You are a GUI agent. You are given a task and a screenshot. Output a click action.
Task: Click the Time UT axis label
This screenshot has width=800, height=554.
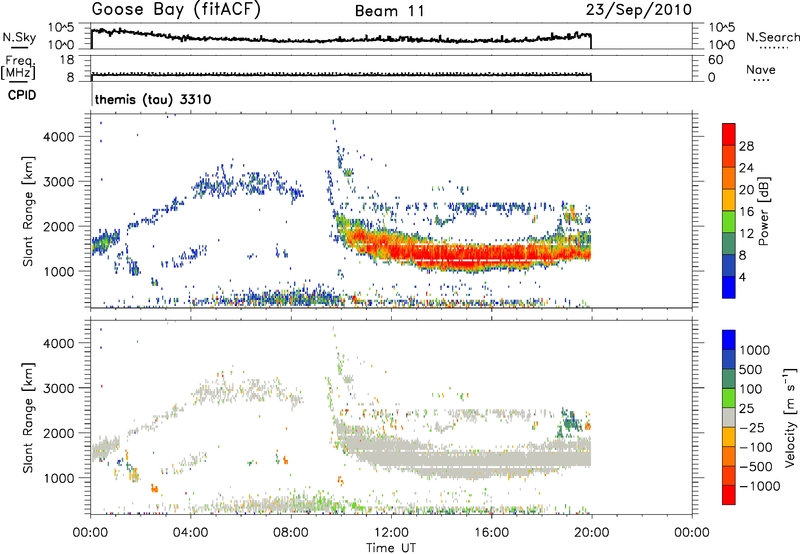391,548
